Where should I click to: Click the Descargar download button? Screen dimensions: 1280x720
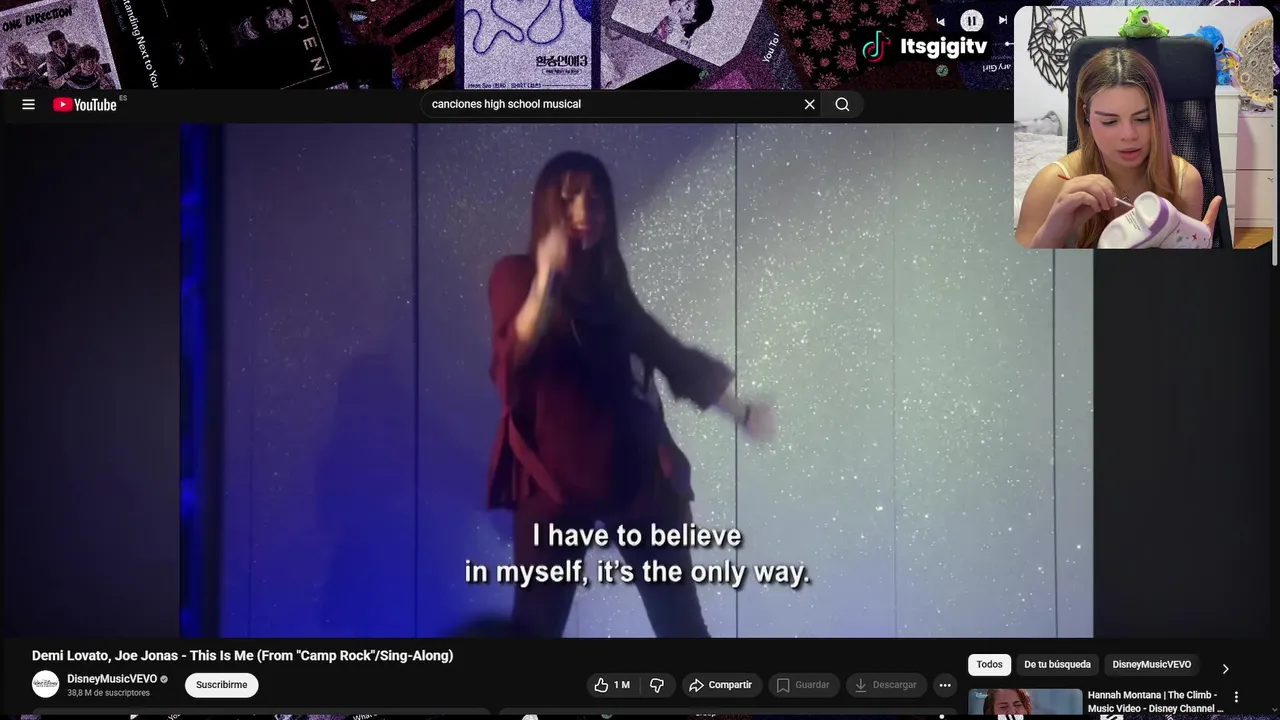pyautogui.click(x=886, y=685)
